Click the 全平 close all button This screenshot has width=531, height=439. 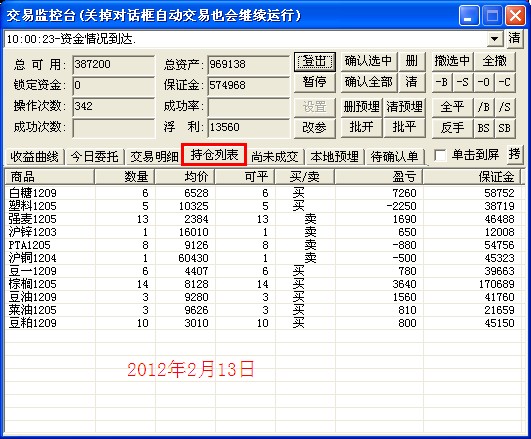pyautogui.click(x=452, y=107)
